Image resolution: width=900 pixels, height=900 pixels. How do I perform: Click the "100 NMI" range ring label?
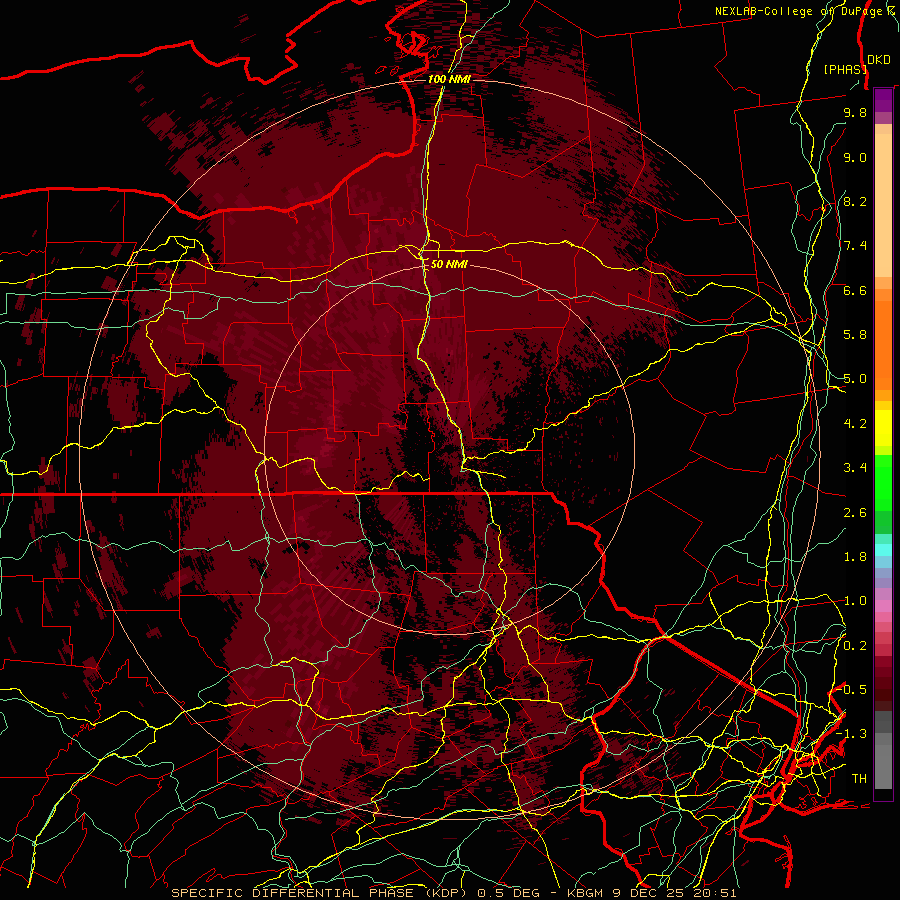[449, 79]
